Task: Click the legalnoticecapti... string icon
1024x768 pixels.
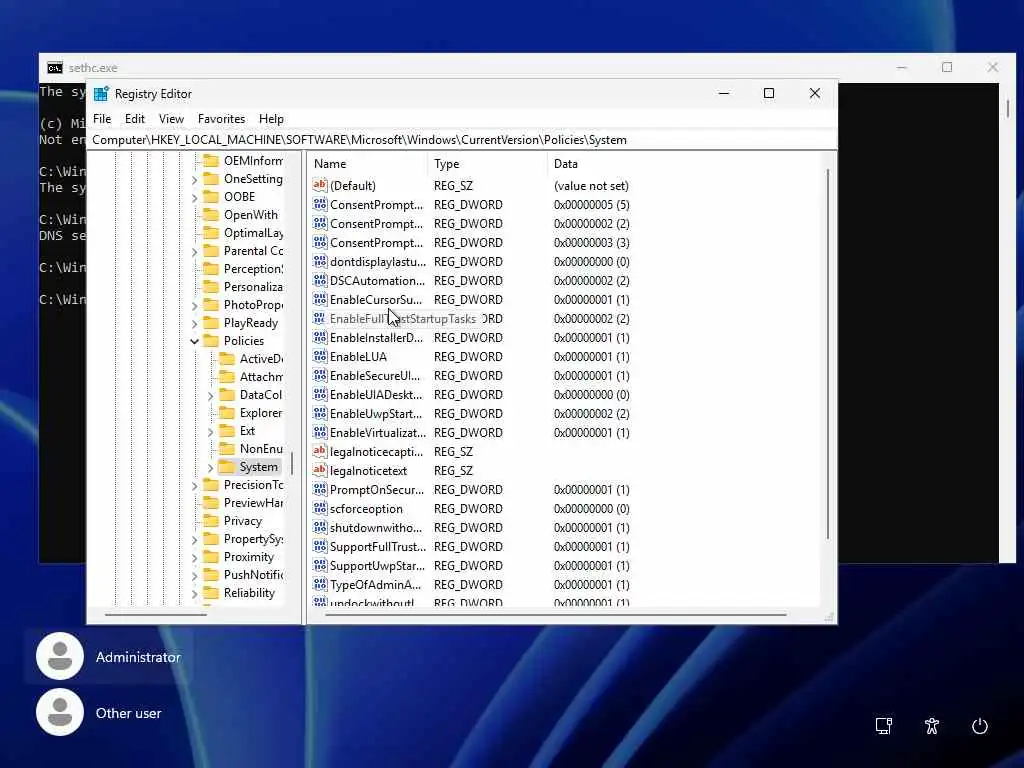Action: (x=319, y=451)
